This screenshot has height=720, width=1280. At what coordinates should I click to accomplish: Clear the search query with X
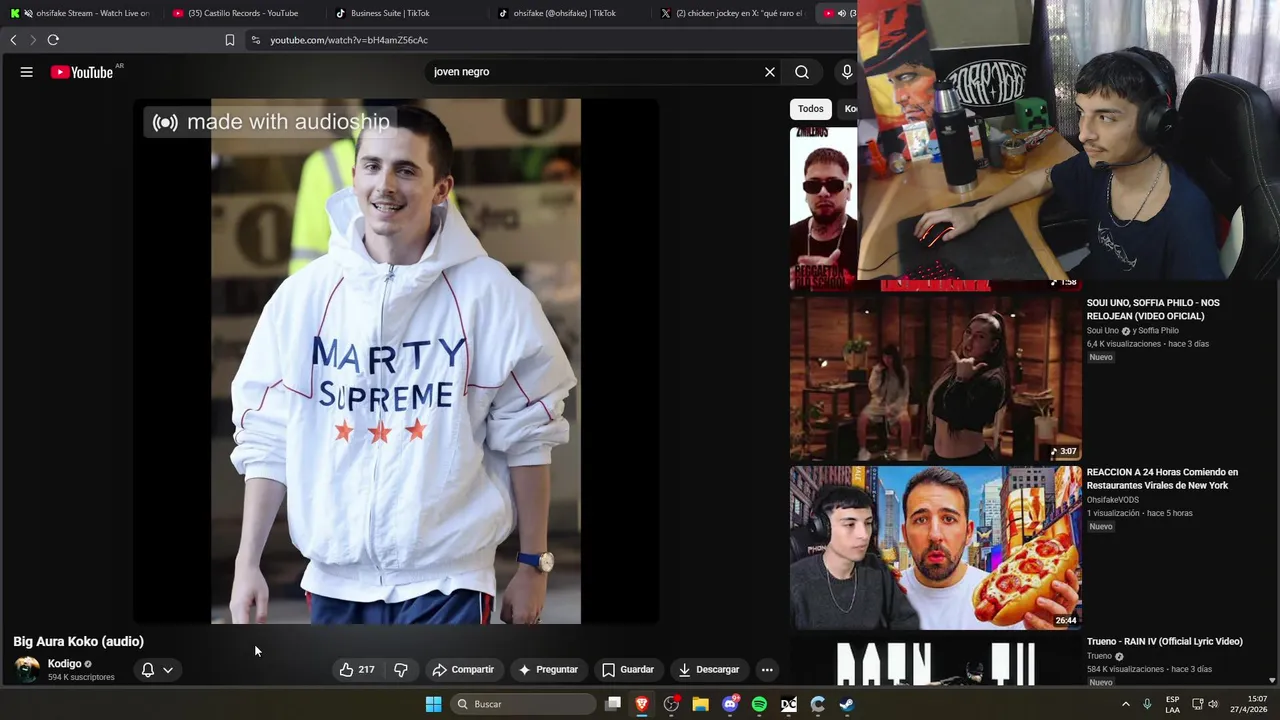tap(770, 72)
